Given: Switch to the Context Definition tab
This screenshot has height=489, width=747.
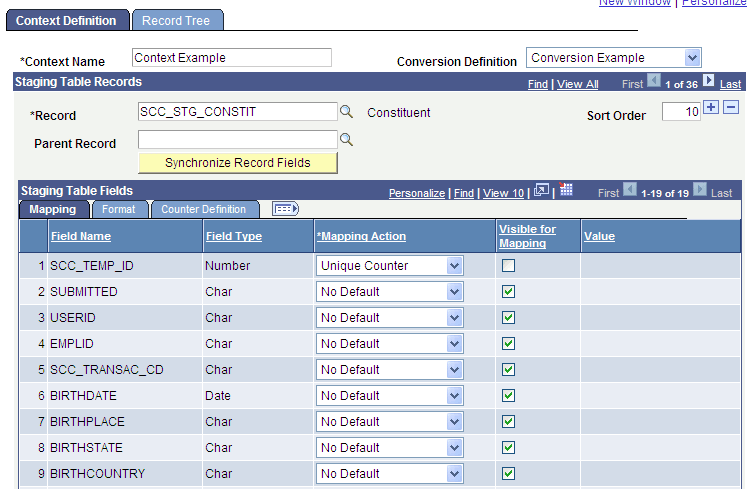Looking at the screenshot, I should click(x=67, y=20).
